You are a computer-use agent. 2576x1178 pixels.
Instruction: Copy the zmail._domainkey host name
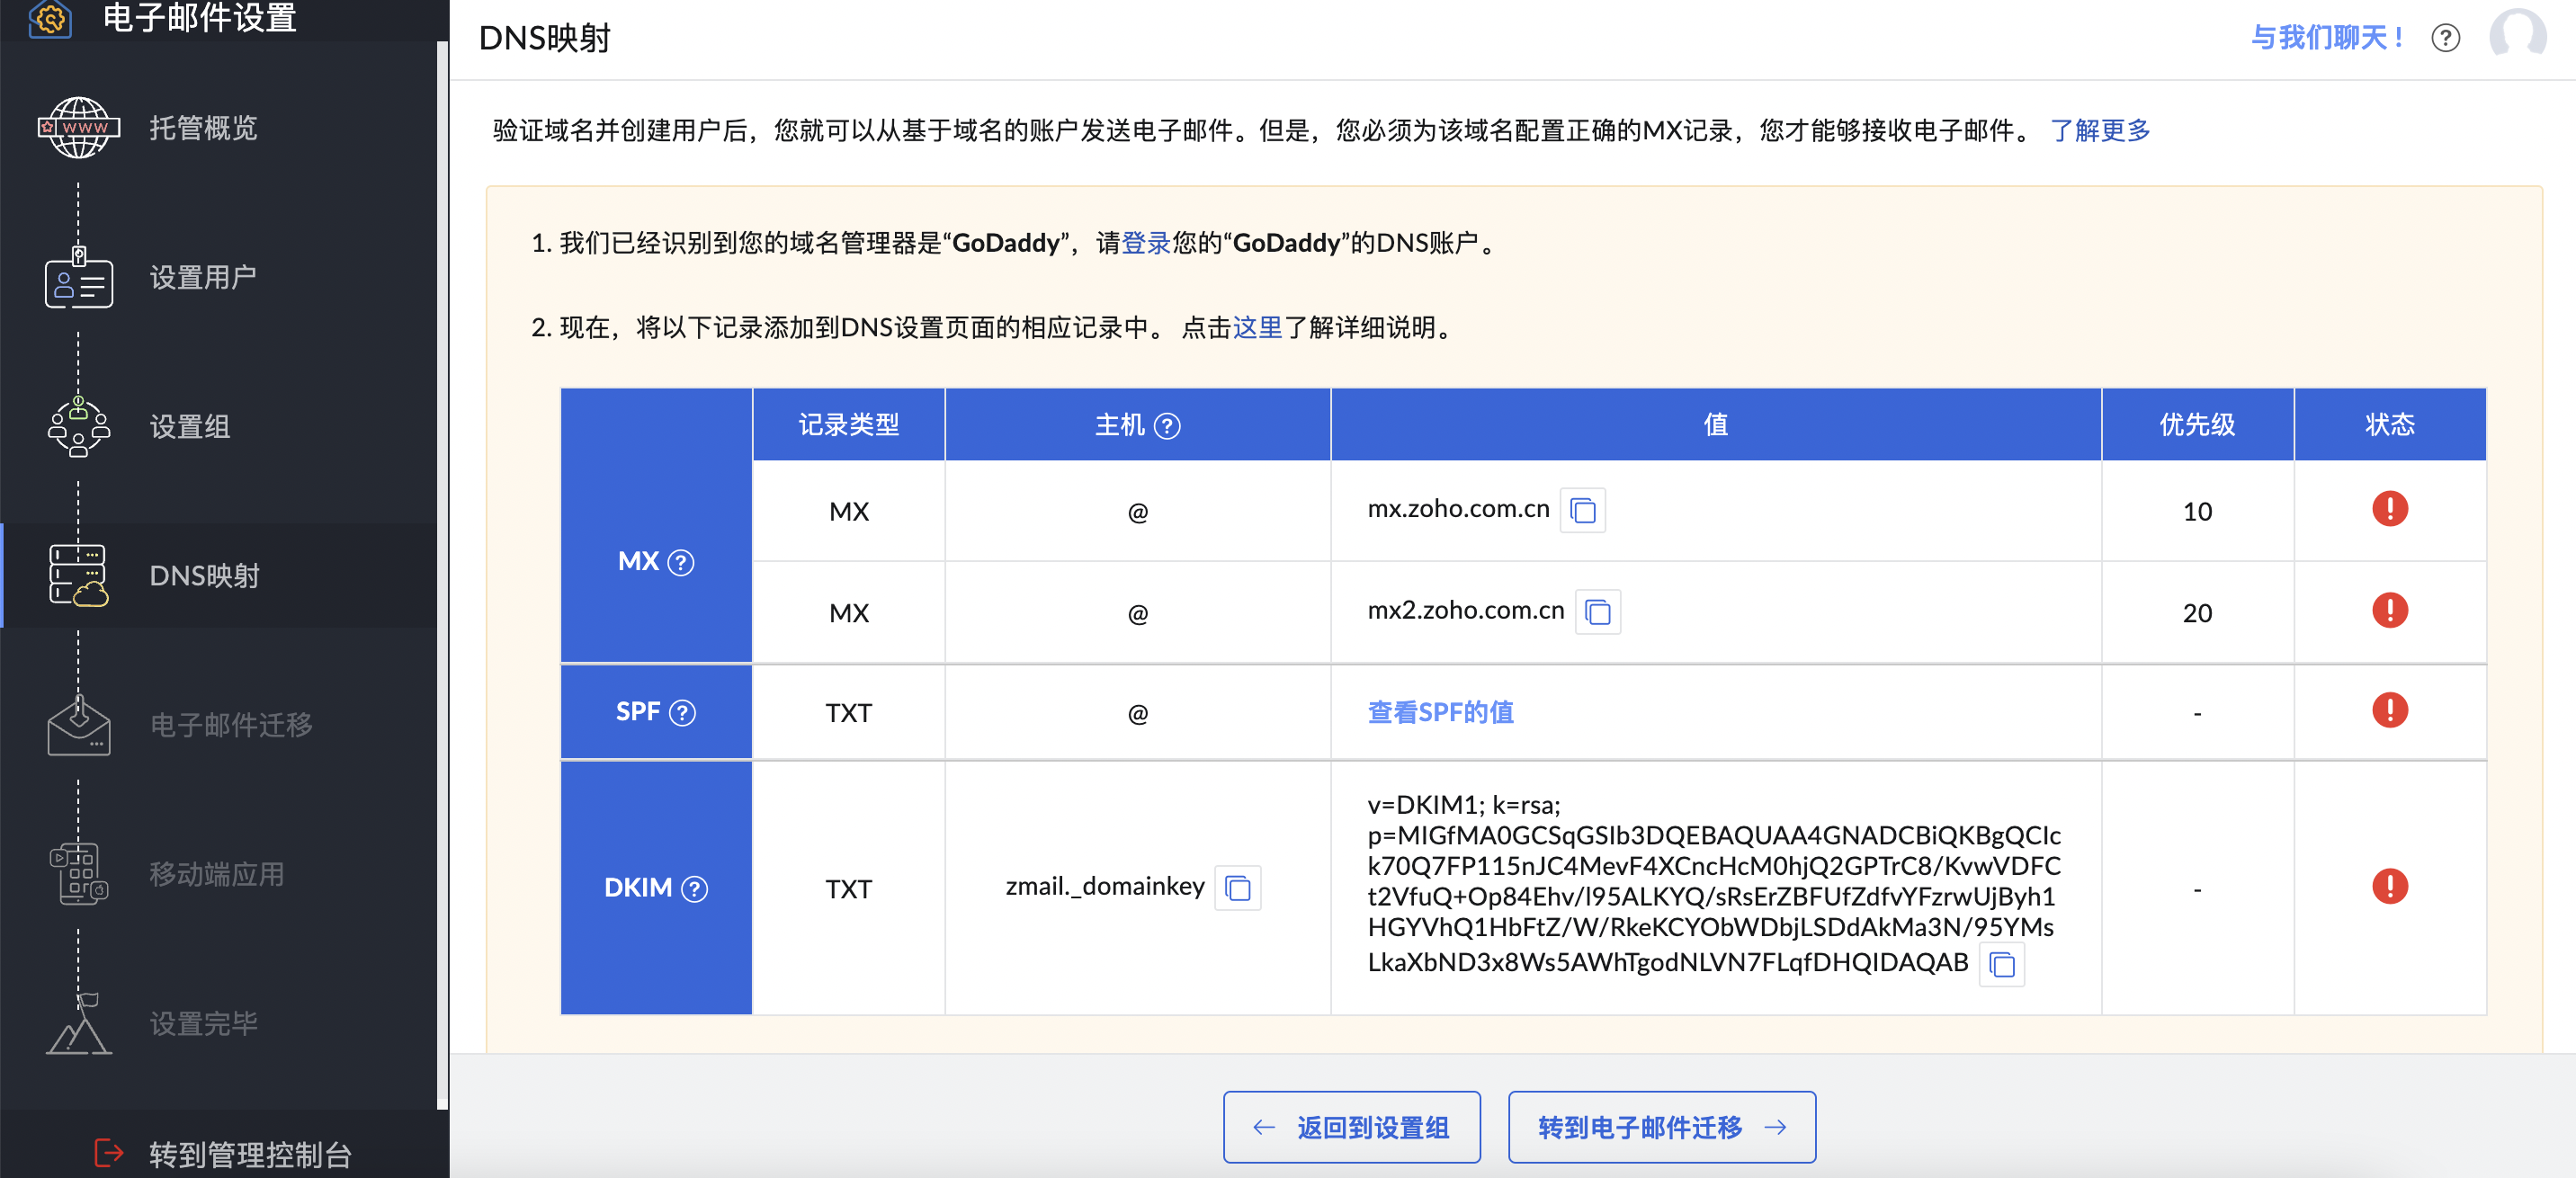(1237, 888)
